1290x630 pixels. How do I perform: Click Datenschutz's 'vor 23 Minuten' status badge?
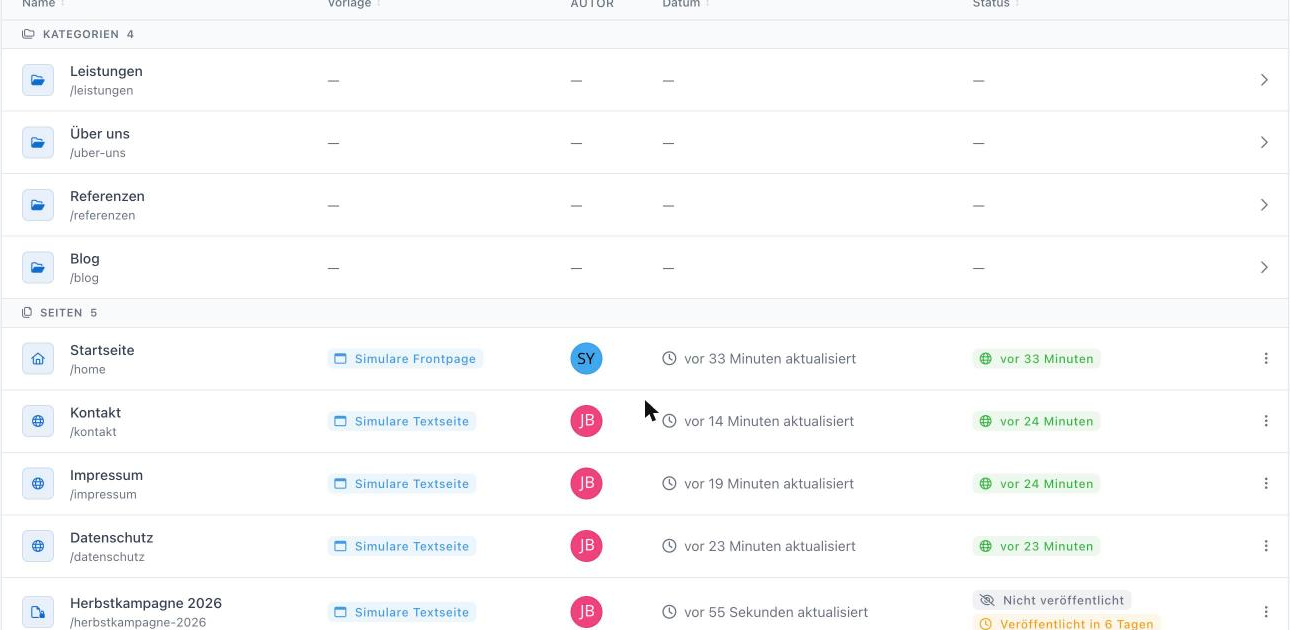(1036, 546)
